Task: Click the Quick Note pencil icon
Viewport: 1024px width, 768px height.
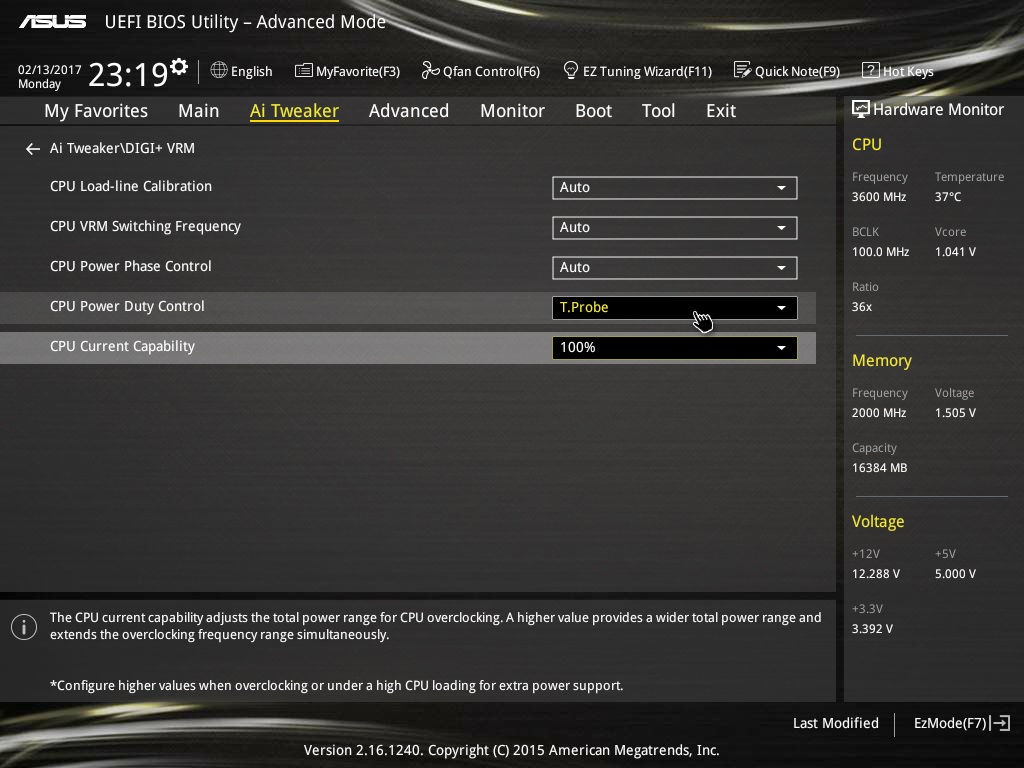Action: (743, 70)
